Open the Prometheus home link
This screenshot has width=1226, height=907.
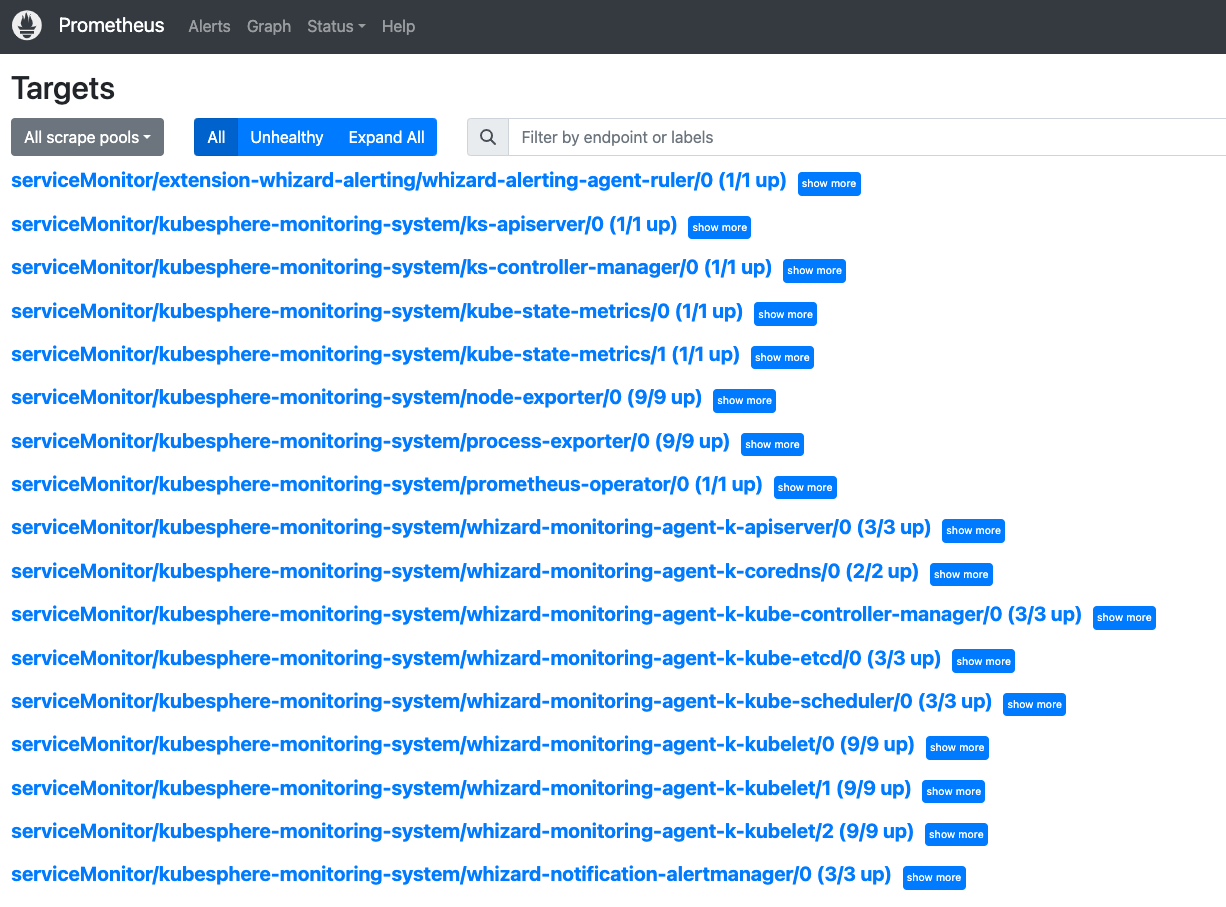(111, 26)
